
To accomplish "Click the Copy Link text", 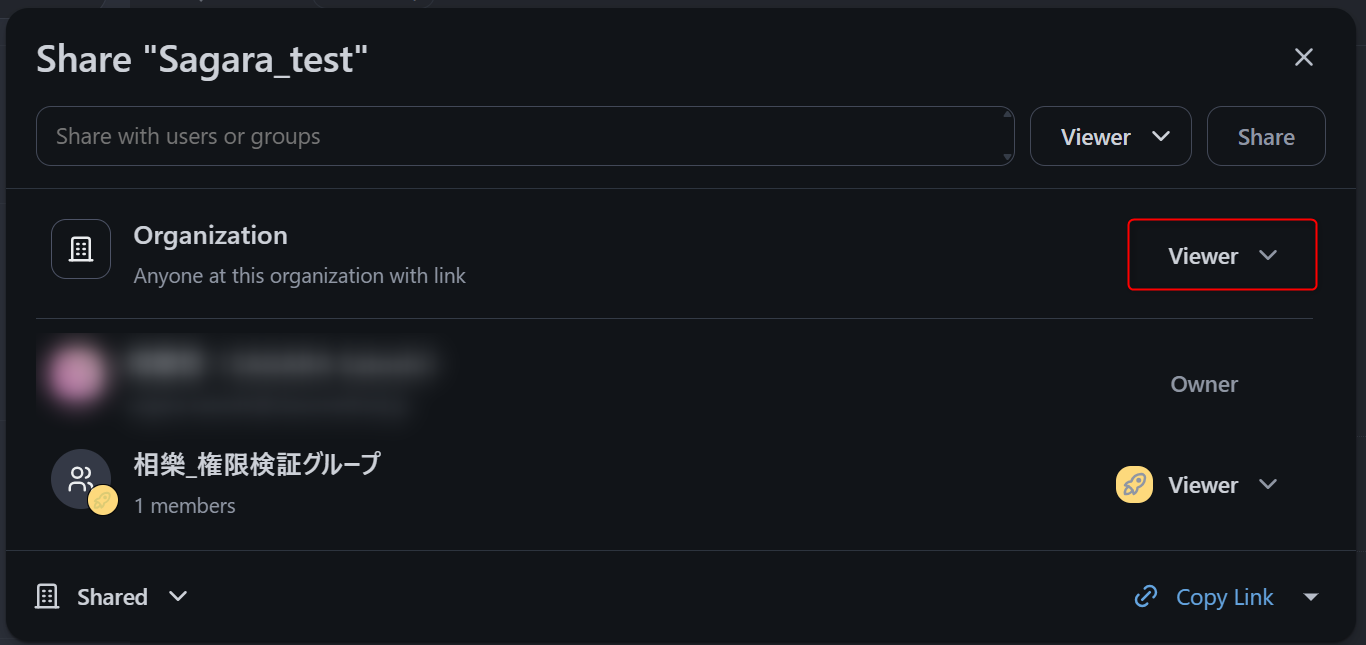I will [1224, 597].
